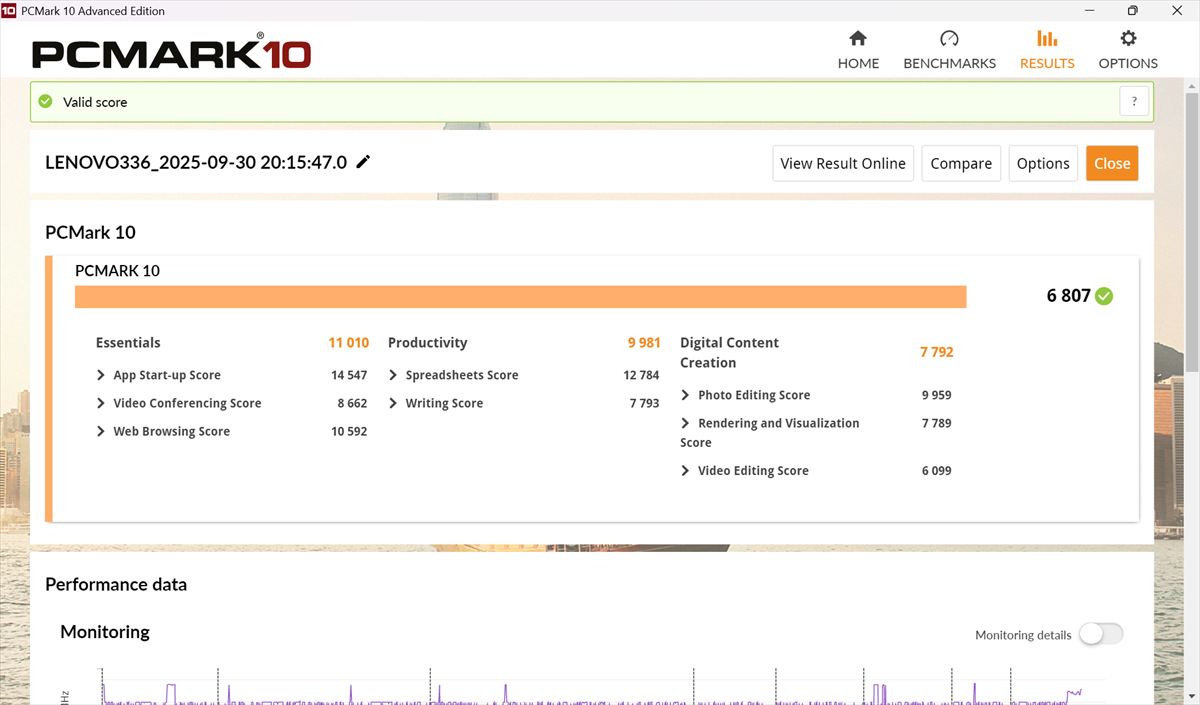Open the Results bar chart icon
The height and width of the screenshot is (705, 1200).
[1046, 39]
